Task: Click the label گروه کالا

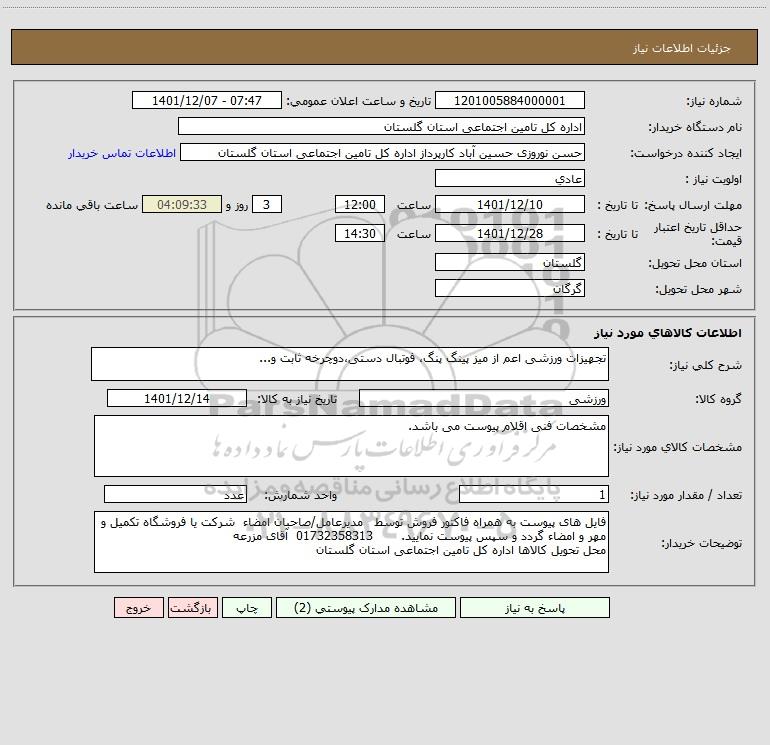Action: point(719,399)
